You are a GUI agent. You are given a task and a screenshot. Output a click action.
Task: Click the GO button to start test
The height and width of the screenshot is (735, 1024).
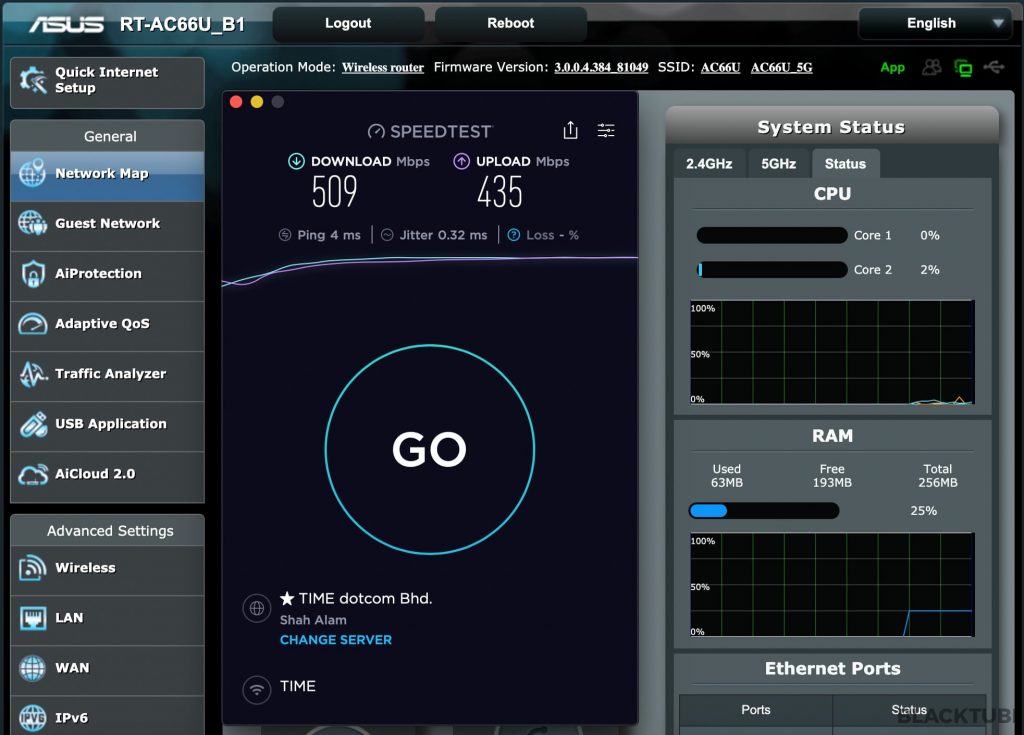point(429,450)
